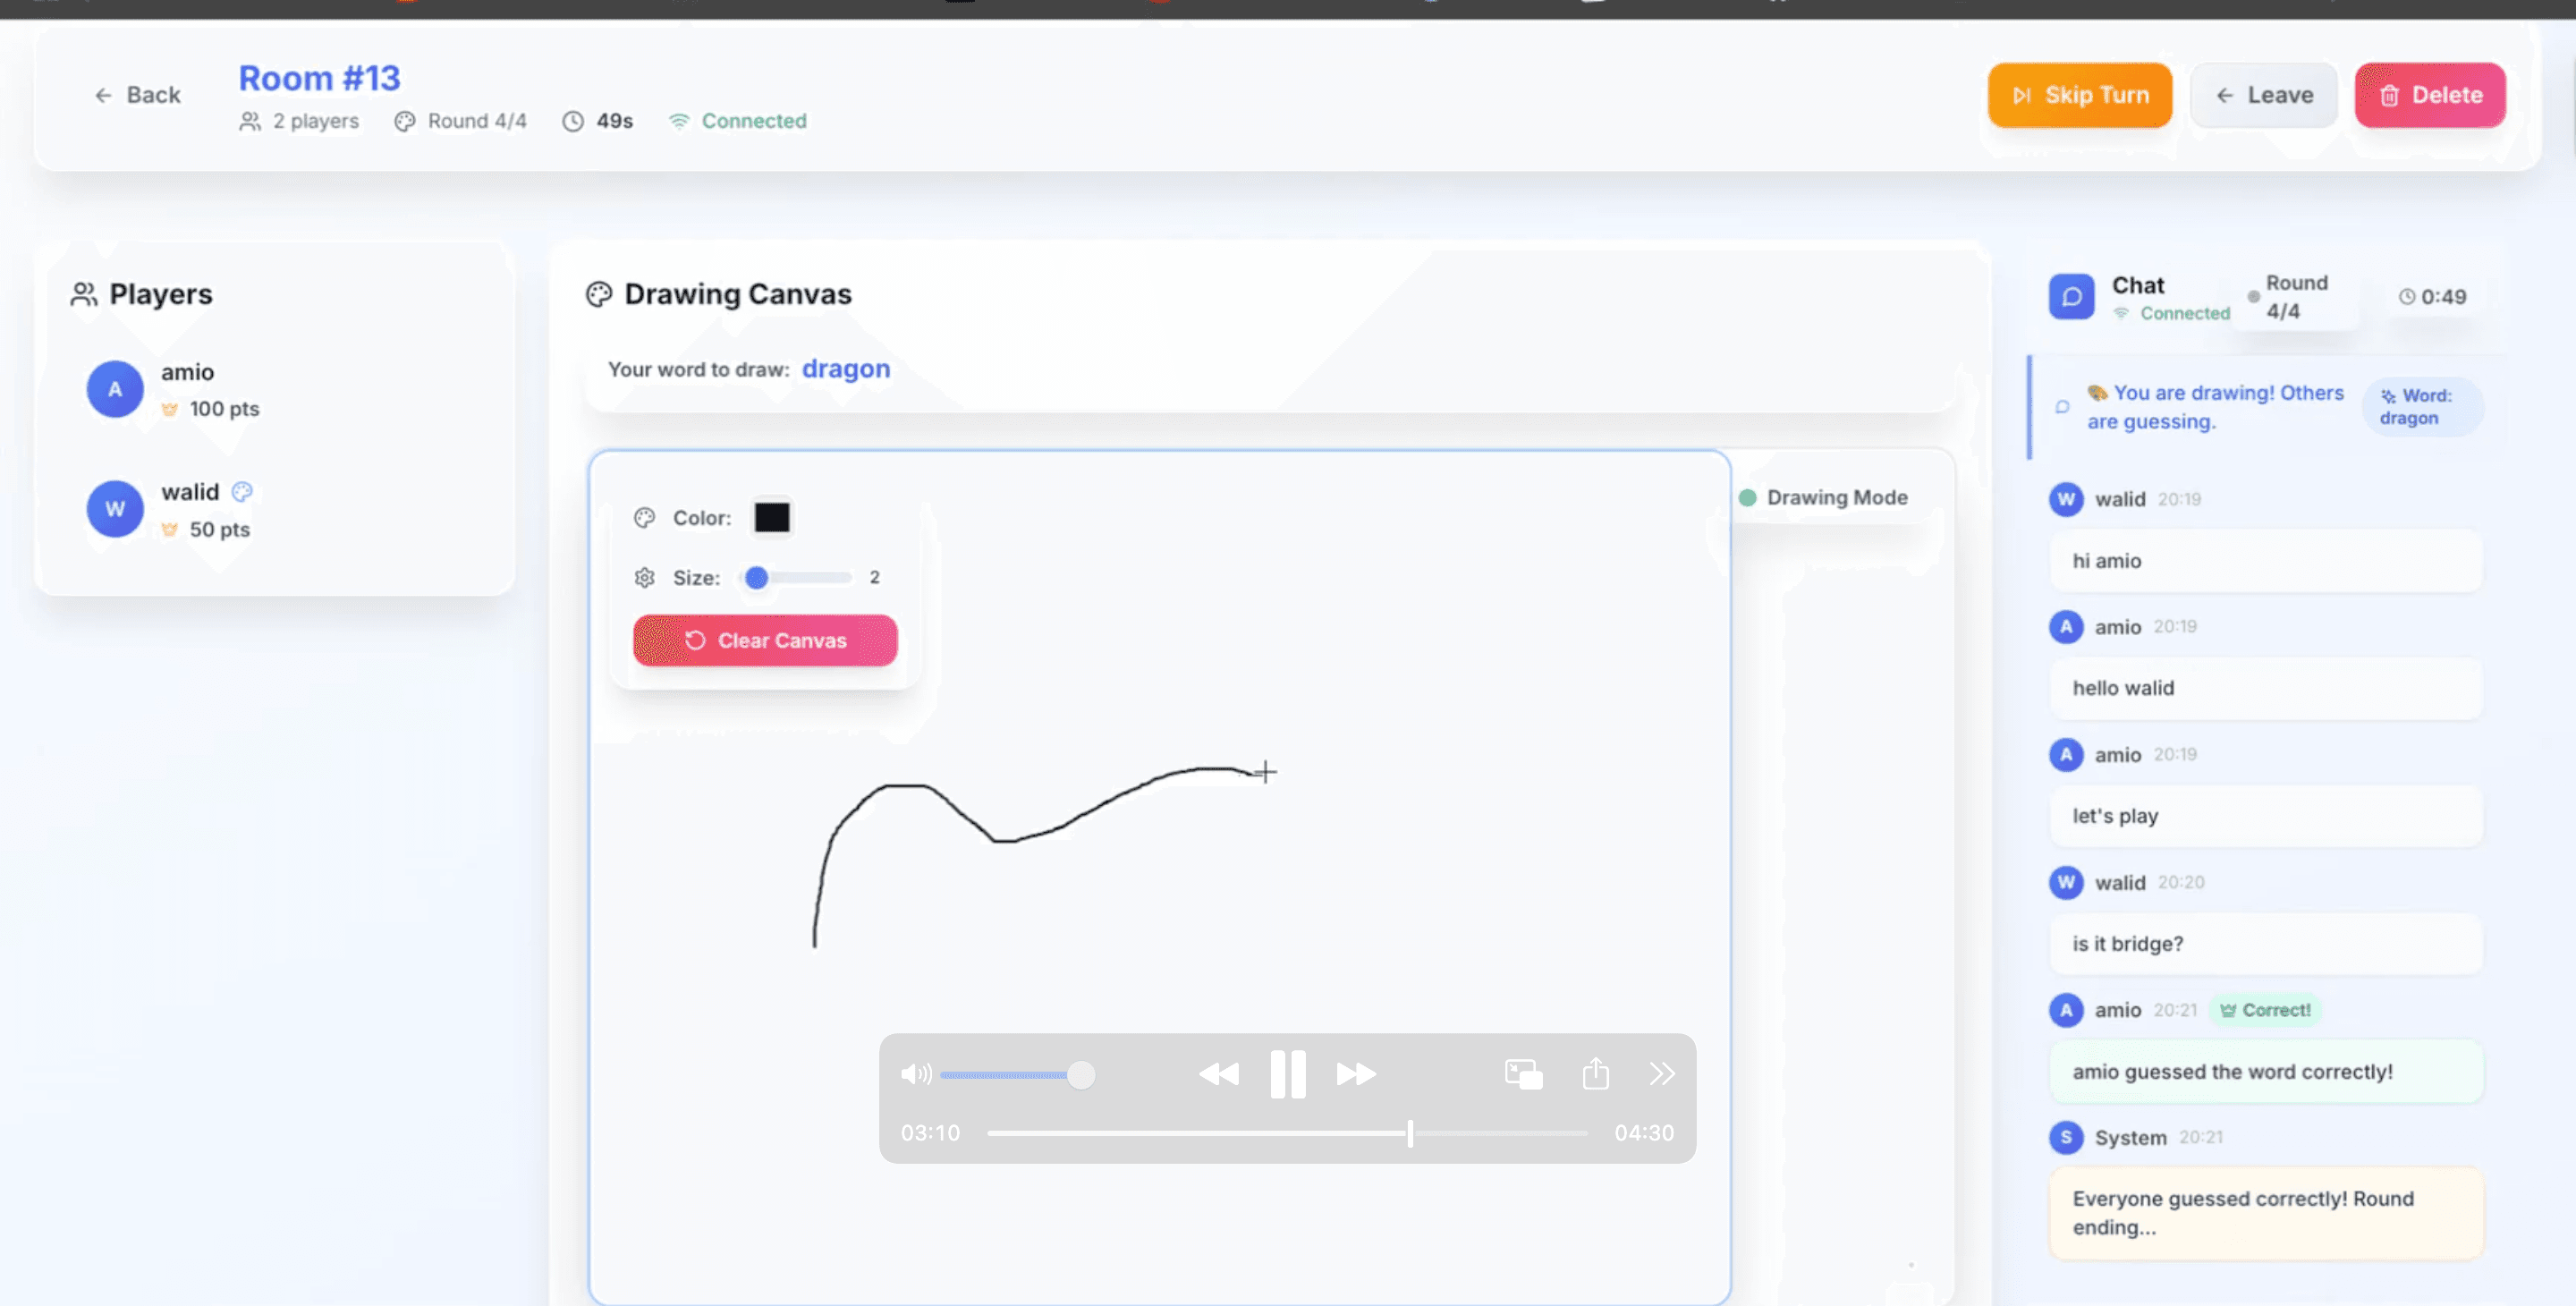This screenshot has height=1306, width=2576.
Task: Click the Room #13 title
Action: pyautogui.click(x=319, y=78)
